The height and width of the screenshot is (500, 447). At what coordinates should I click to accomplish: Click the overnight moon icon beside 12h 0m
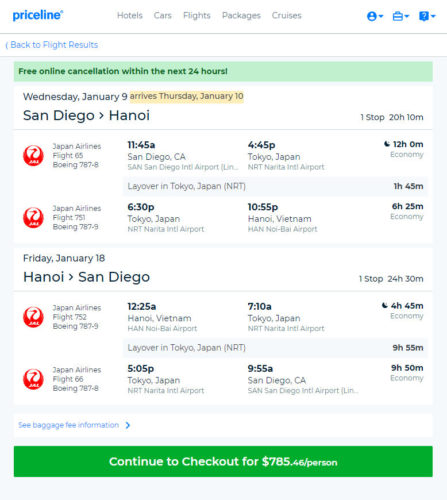387,144
